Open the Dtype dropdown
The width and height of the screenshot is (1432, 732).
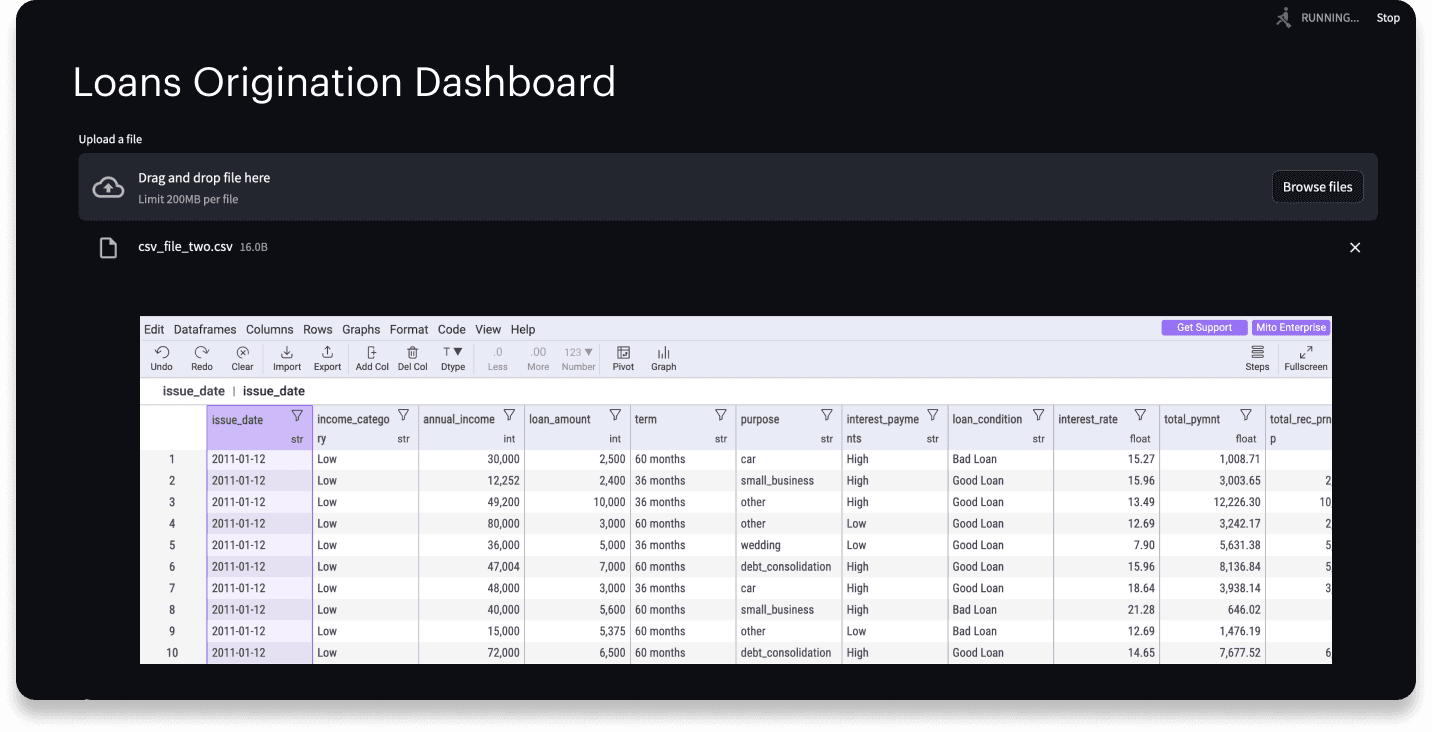[x=453, y=353]
